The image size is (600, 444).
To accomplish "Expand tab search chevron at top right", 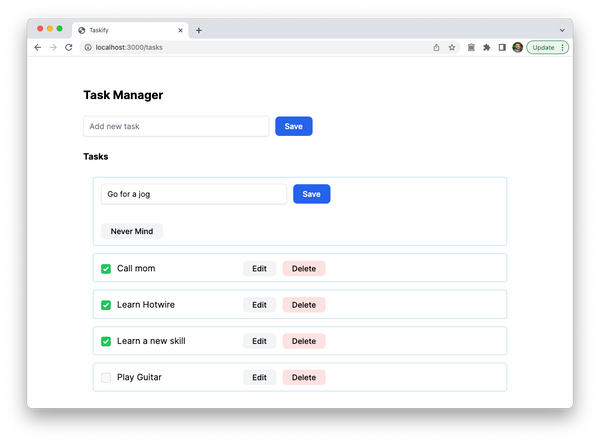I will [562, 30].
